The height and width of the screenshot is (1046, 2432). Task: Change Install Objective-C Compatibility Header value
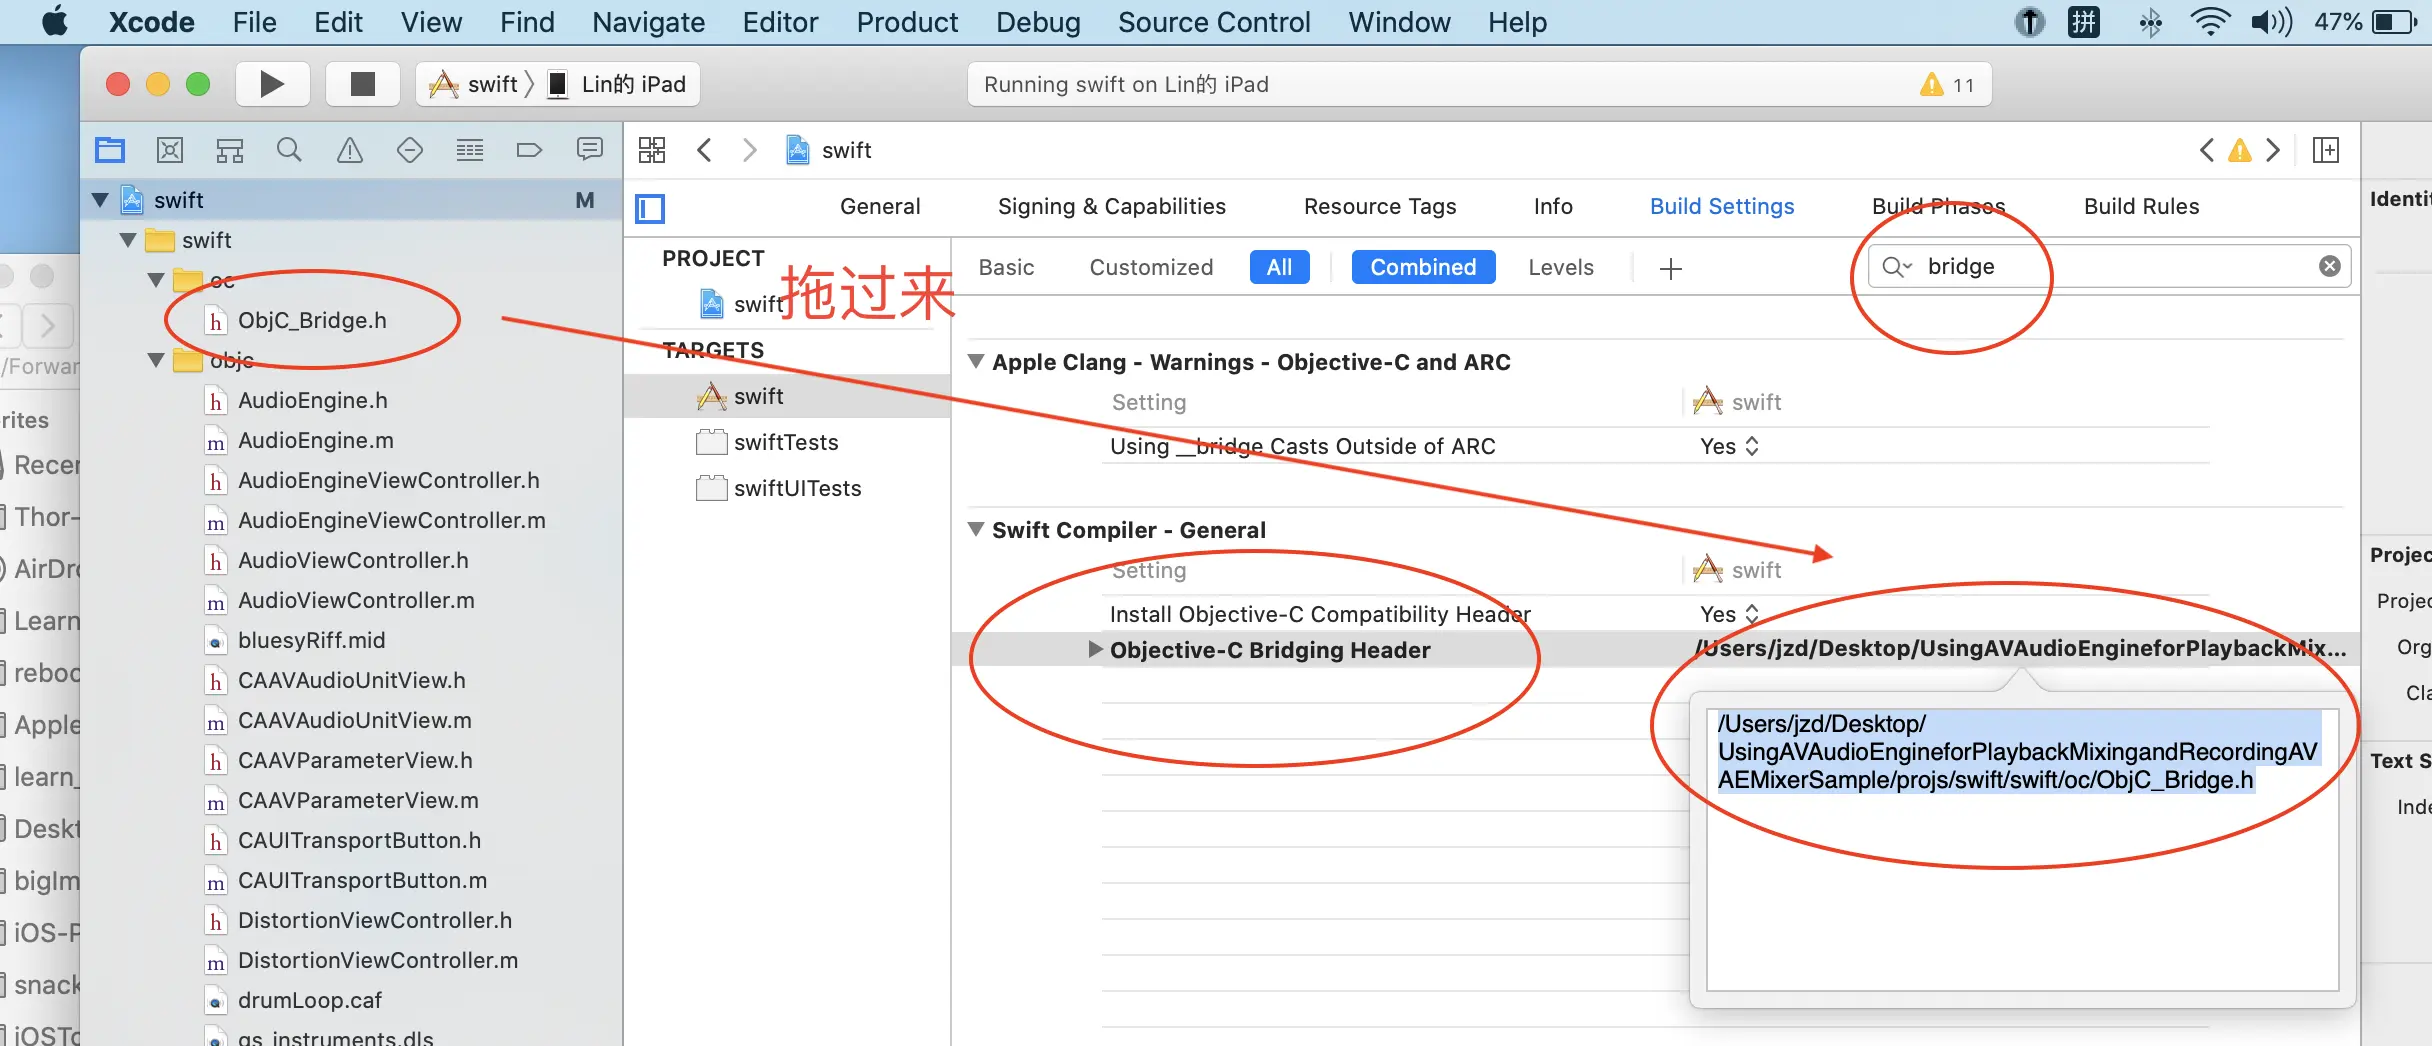1729,614
